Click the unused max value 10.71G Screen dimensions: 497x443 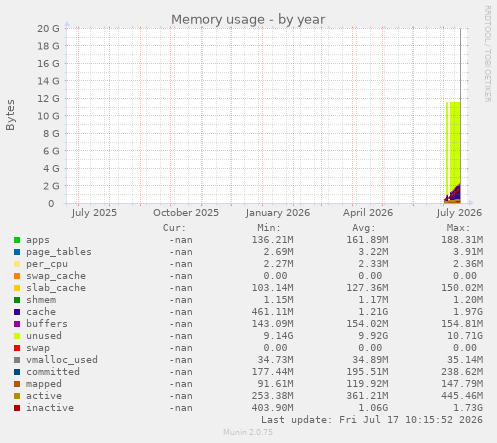[x=465, y=336]
